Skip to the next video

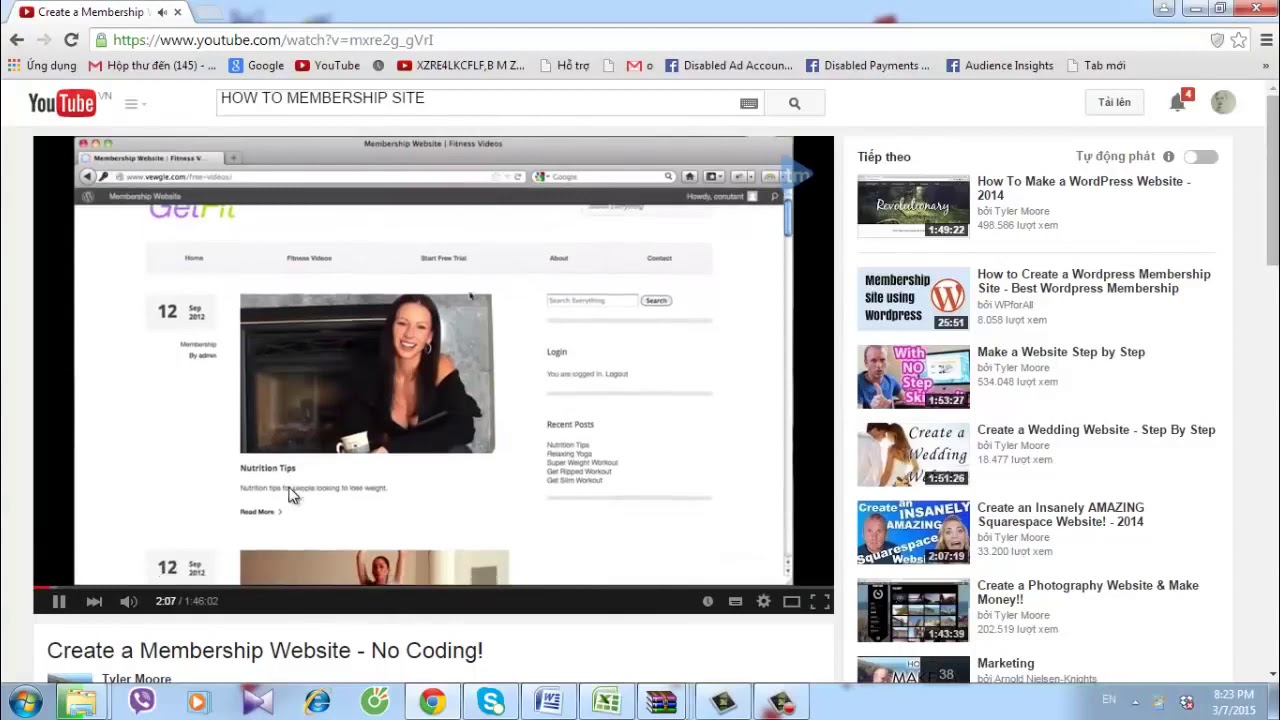tap(94, 601)
